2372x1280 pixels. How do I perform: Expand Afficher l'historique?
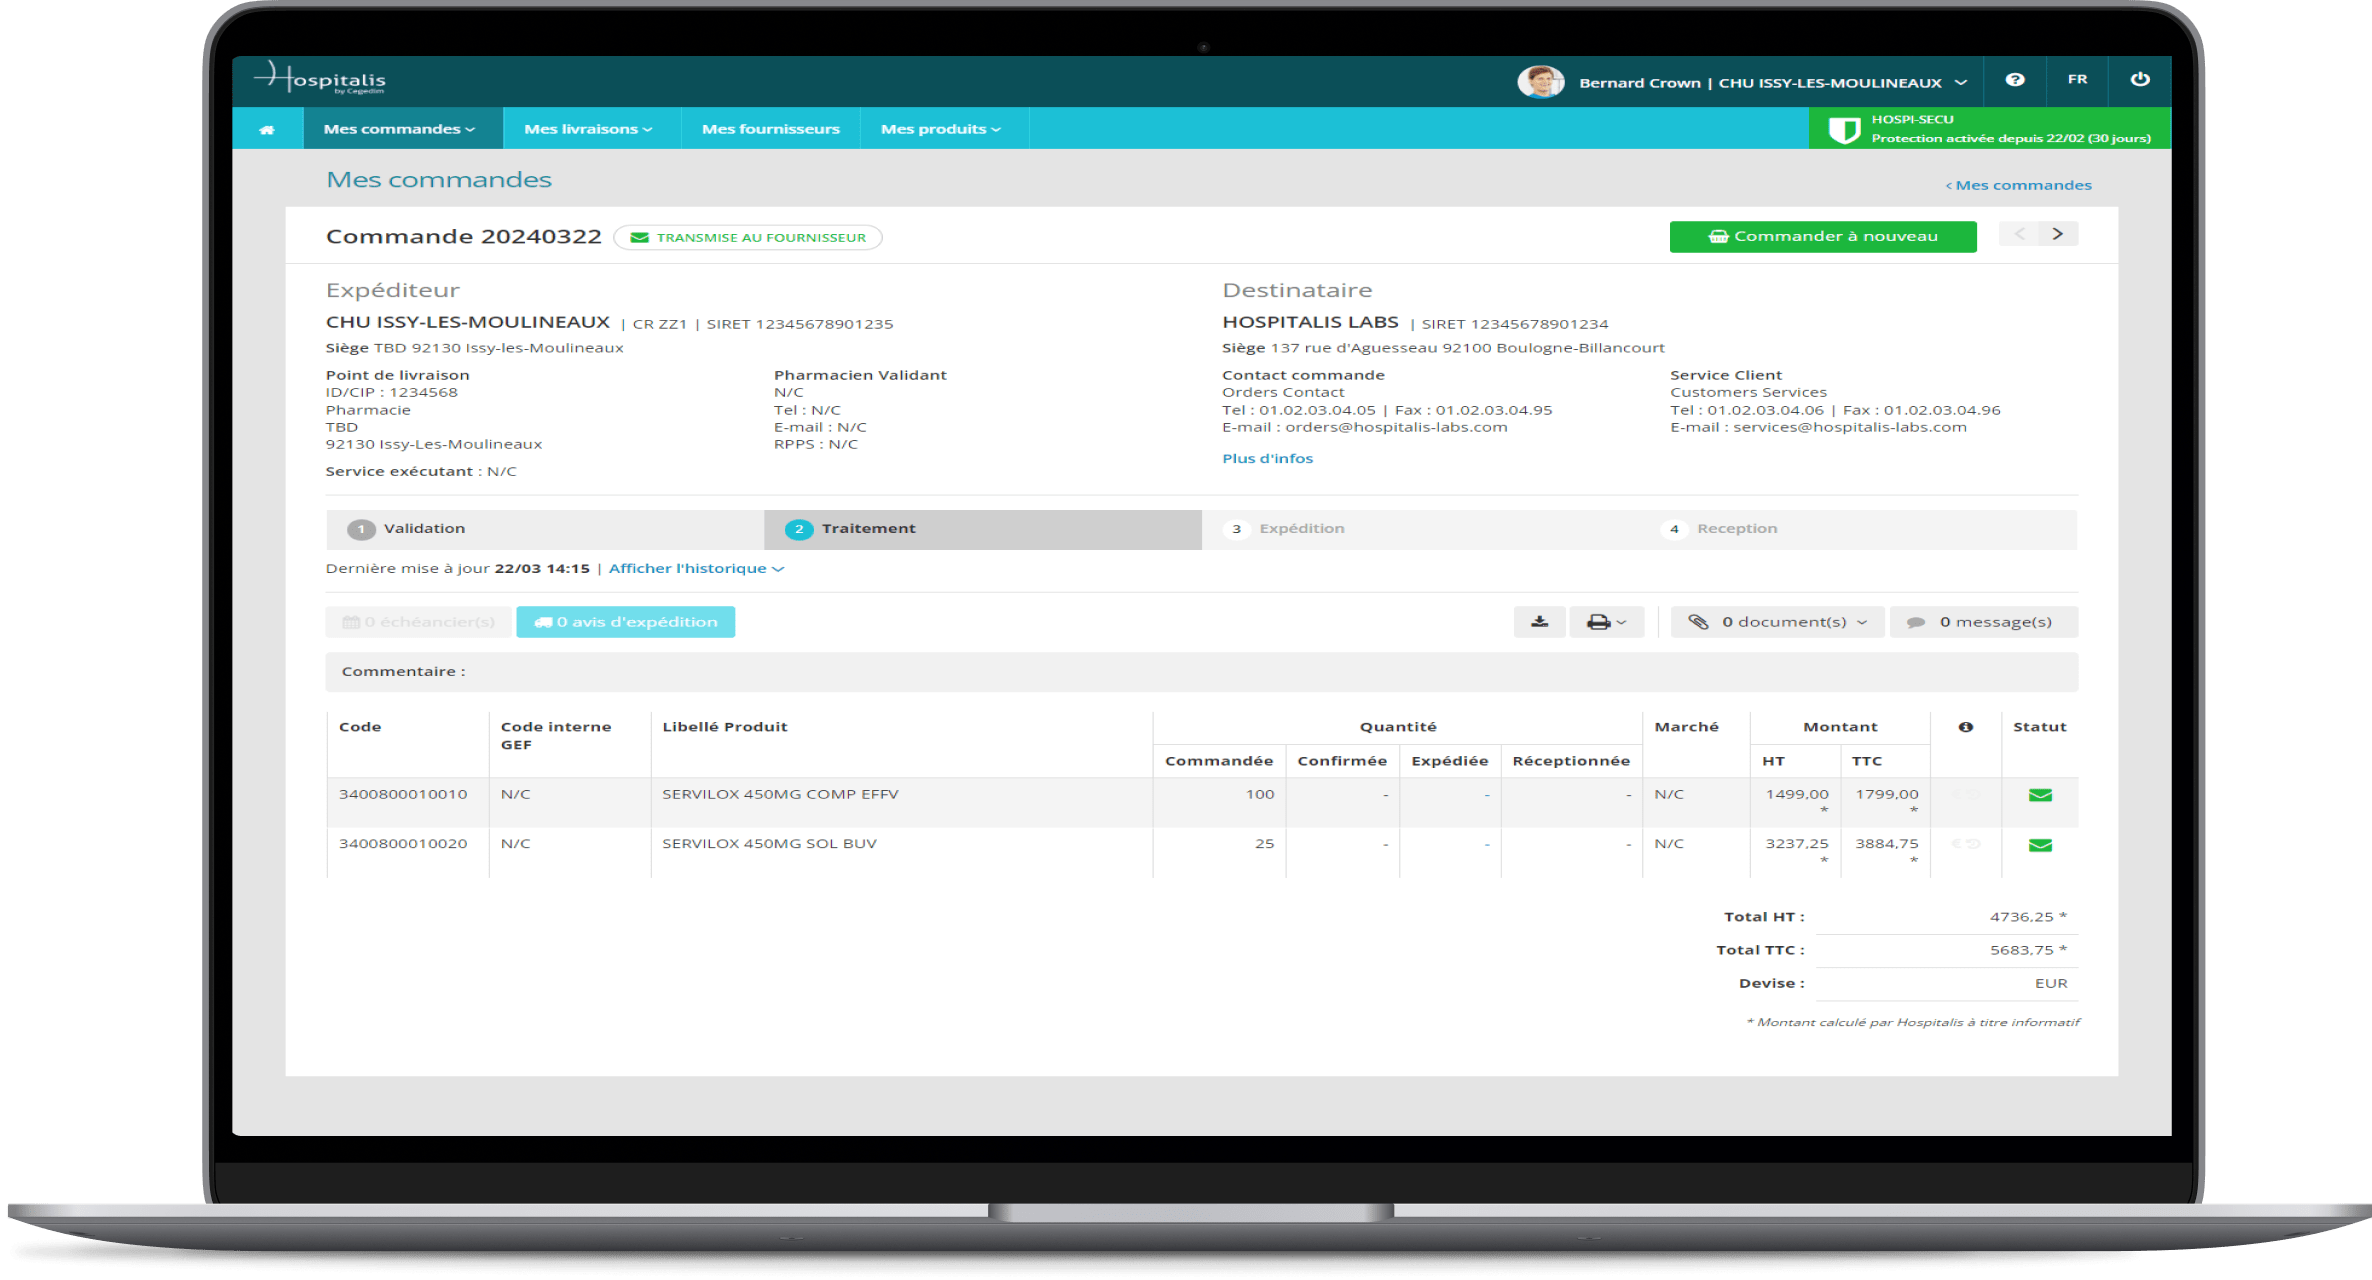point(696,568)
